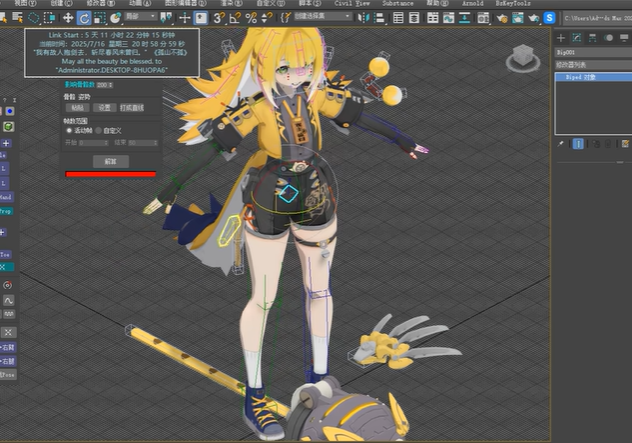The width and height of the screenshot is (632, 443).
Task: Pick the lasso selection region tool
Action: [x=33, y=18]
